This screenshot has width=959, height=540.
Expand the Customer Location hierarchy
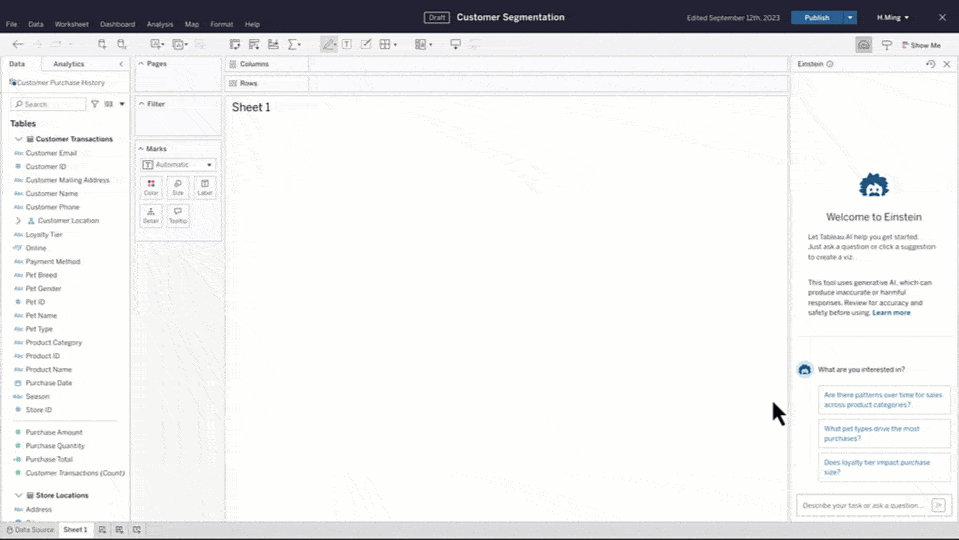(x=18, y=221)
